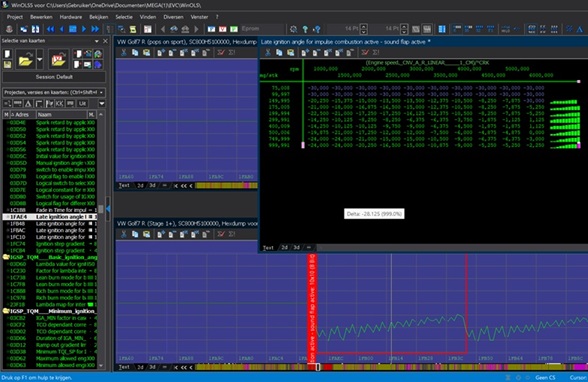Viewport: 588px width, 382px height.
Task: Click the new blank project page icon
Action: [7, 54]
